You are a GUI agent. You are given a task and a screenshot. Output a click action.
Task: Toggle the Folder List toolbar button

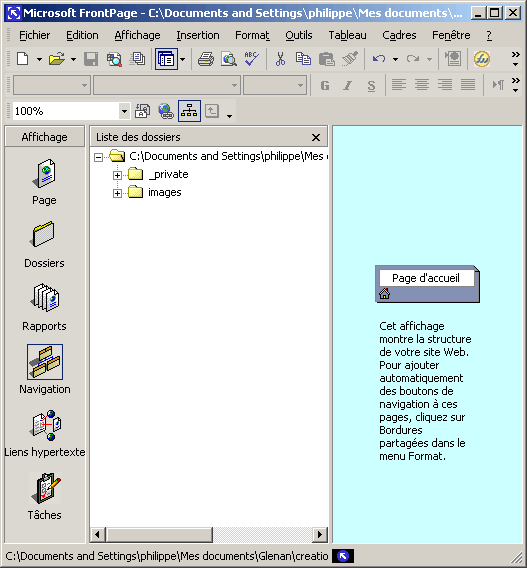167,59
